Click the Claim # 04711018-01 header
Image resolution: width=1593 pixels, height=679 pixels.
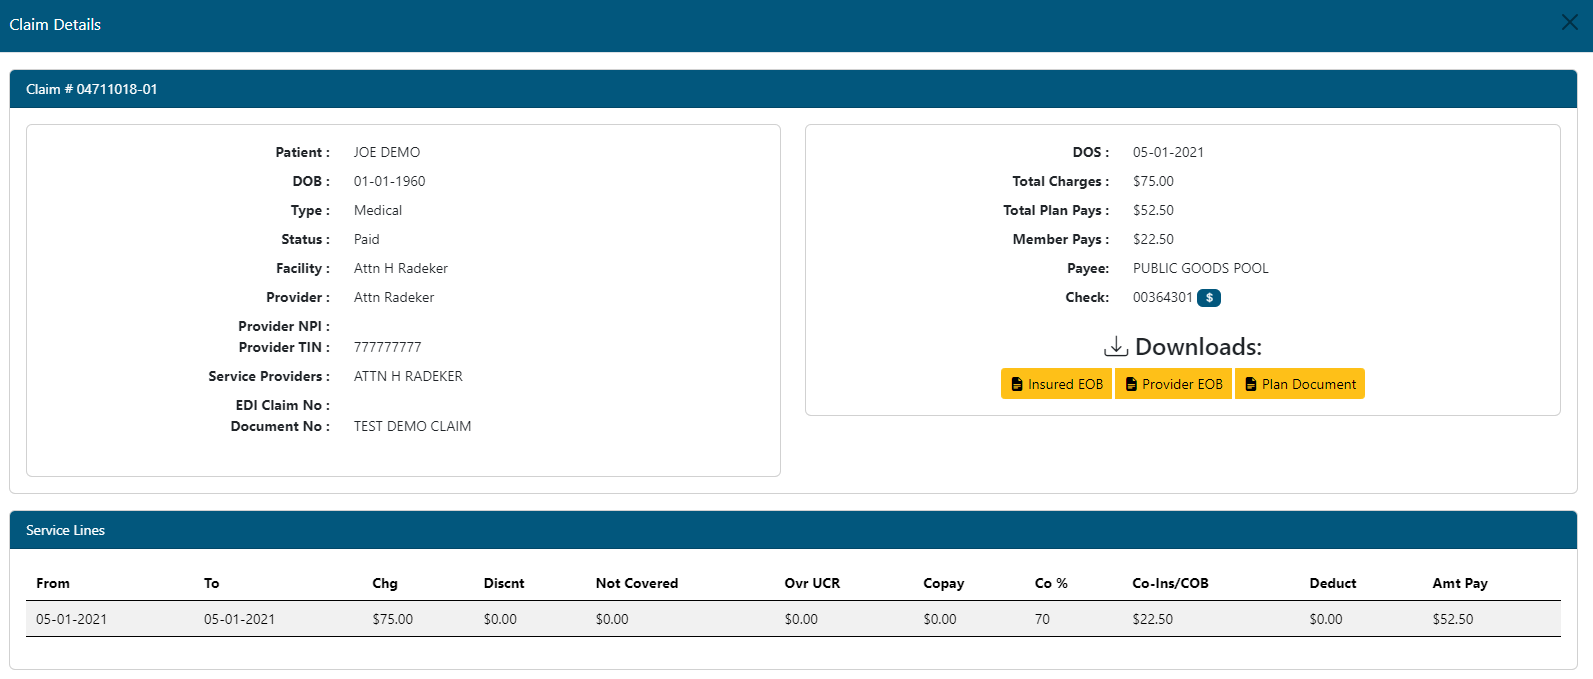[793, 89]
